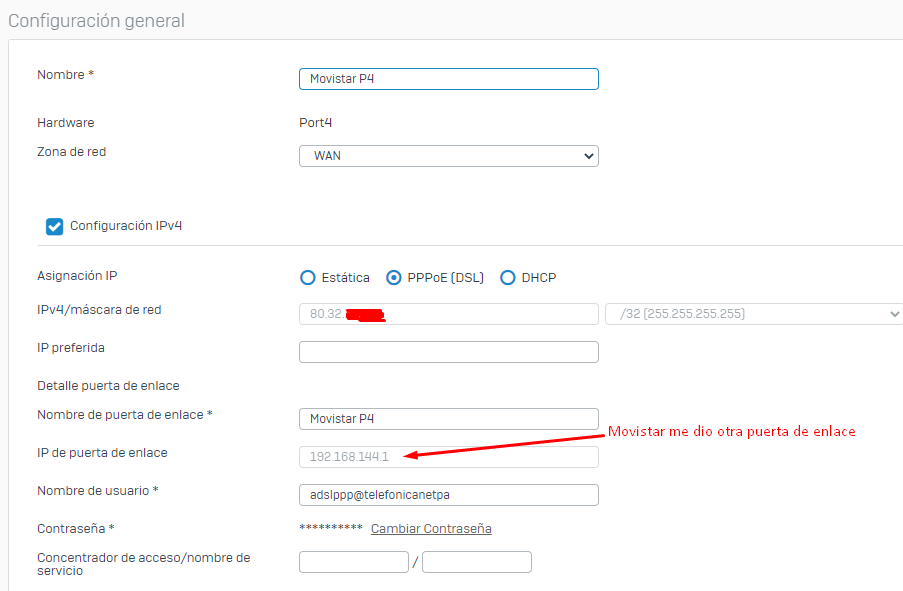This screenshot has width=903, height=591.
Task: Select the Nombre field containing Movistar P4
Action: click(448, 78)
